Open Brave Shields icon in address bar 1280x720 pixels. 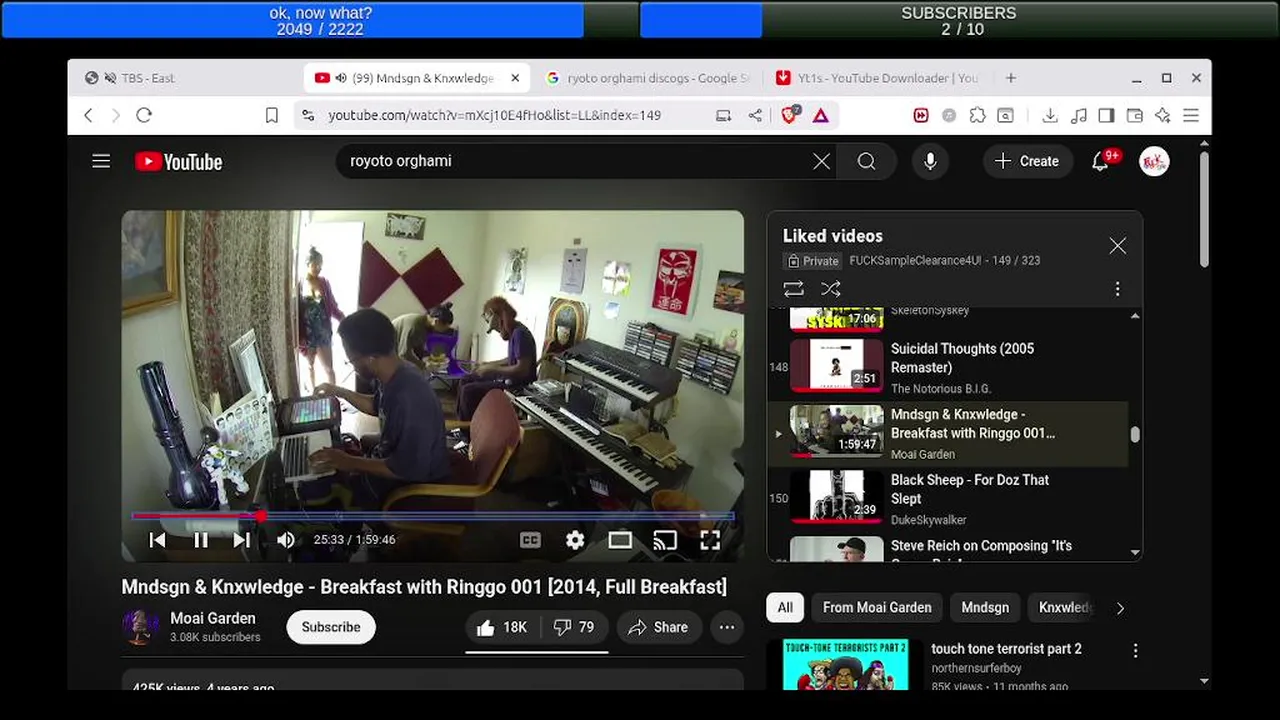790,115
